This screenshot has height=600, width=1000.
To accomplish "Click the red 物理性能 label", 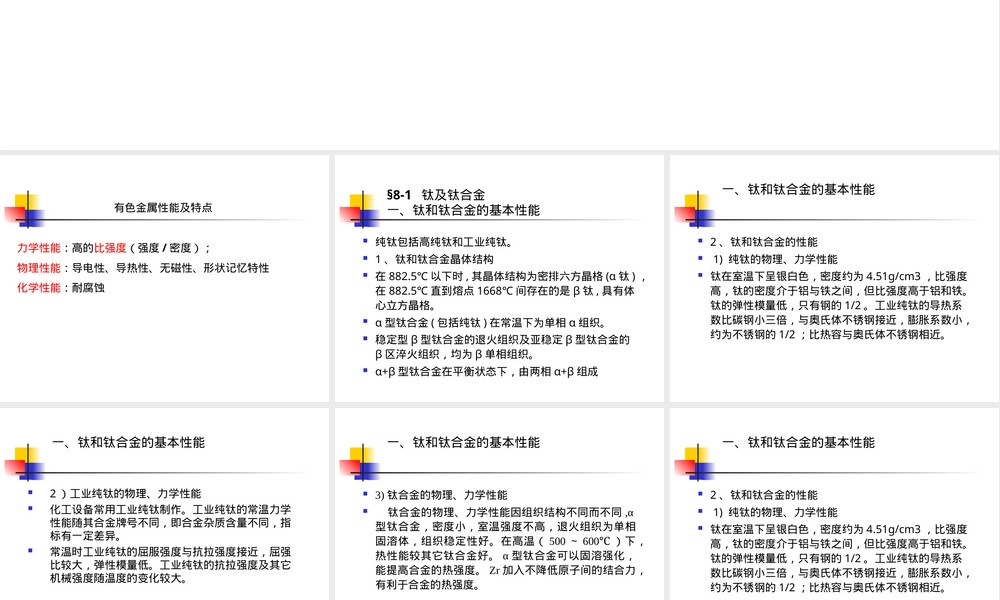I will click(x=39, y=268).
